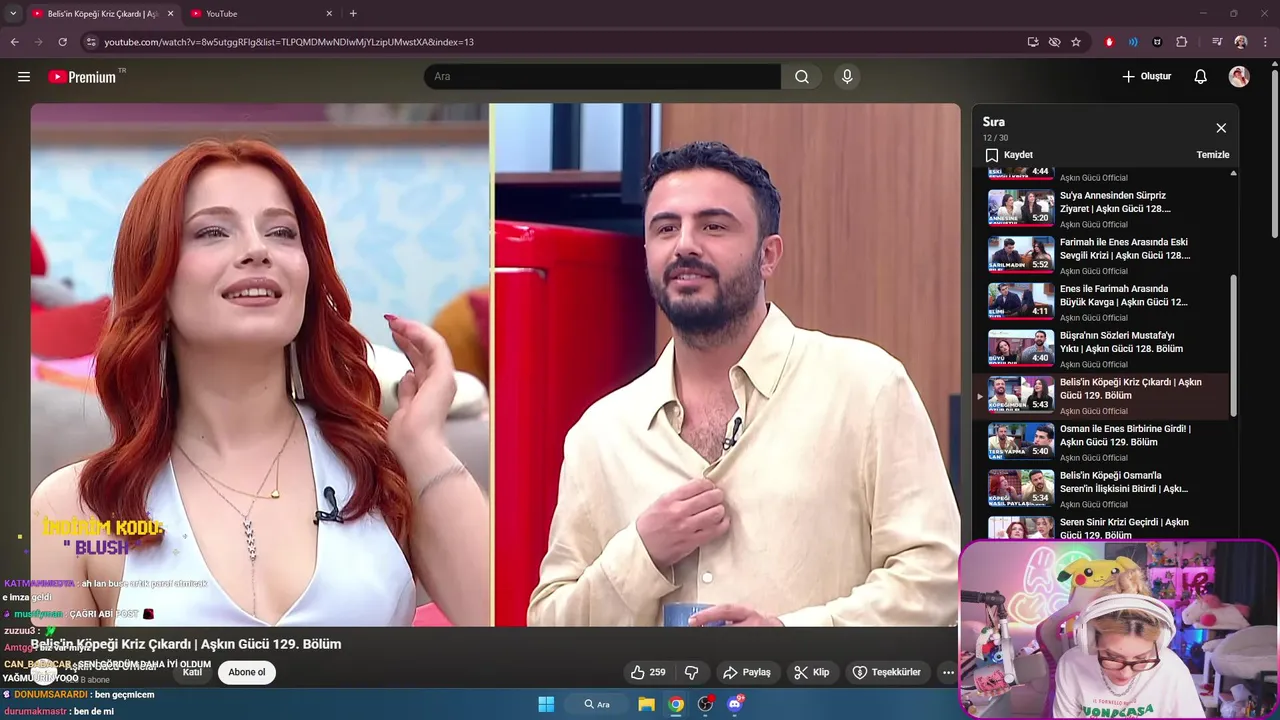Viewport: 1280px width, 720px height.
Task: Open Discord from taskbar
Action: [x=736, y=704]
